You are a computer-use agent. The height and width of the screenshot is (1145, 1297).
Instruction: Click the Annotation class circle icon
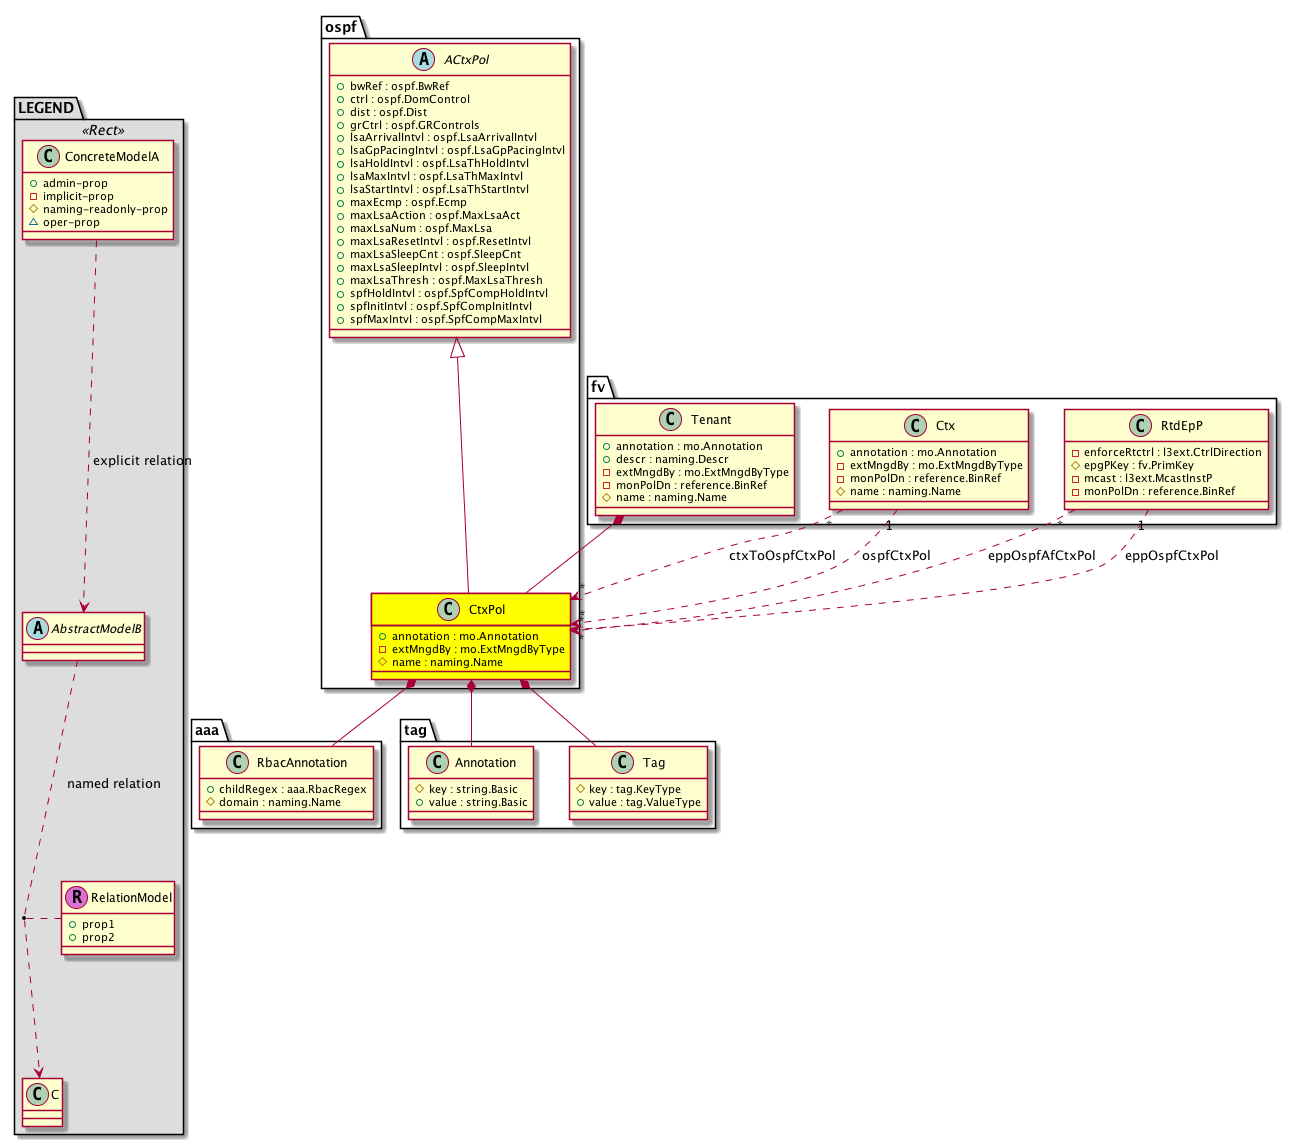coord(436,763)
